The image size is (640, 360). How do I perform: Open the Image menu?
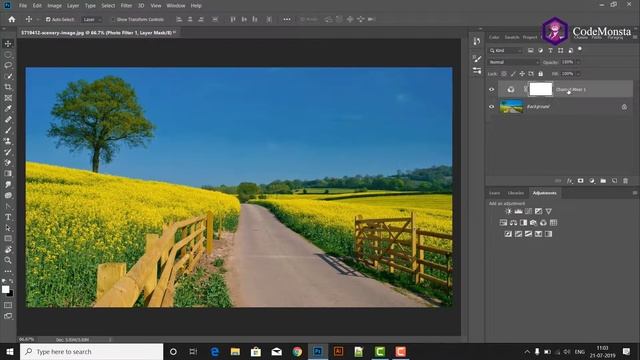click(x=54, y=6)
